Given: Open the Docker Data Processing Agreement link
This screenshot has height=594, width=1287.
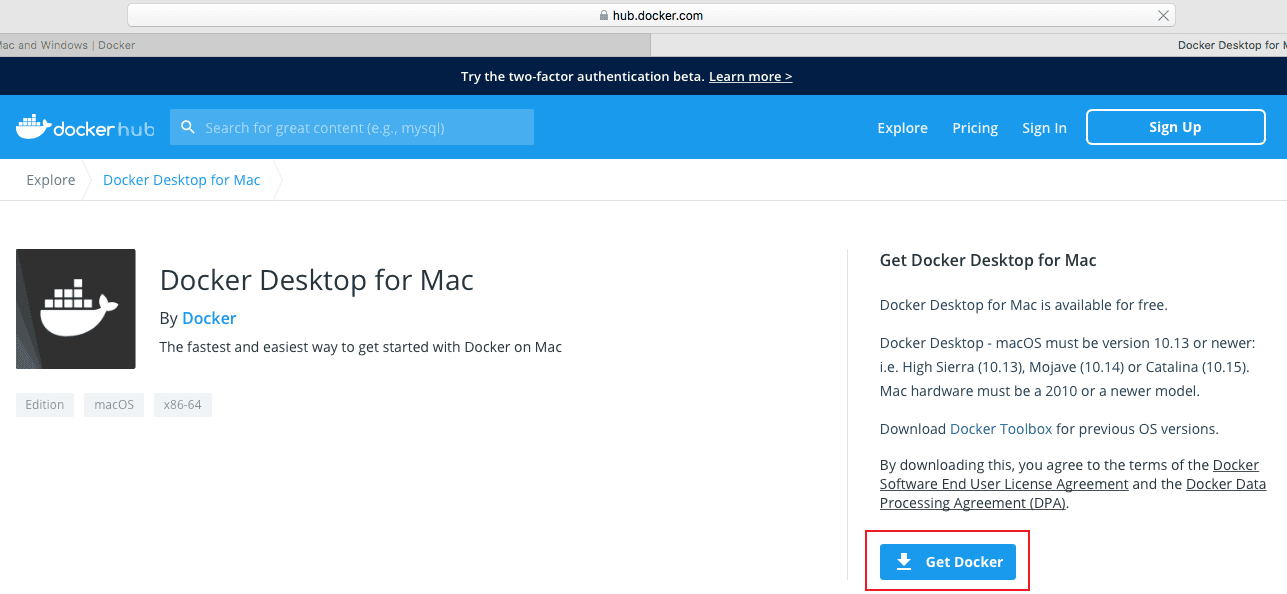Looking at the screenshot, I should click(x=1073, y=494).
